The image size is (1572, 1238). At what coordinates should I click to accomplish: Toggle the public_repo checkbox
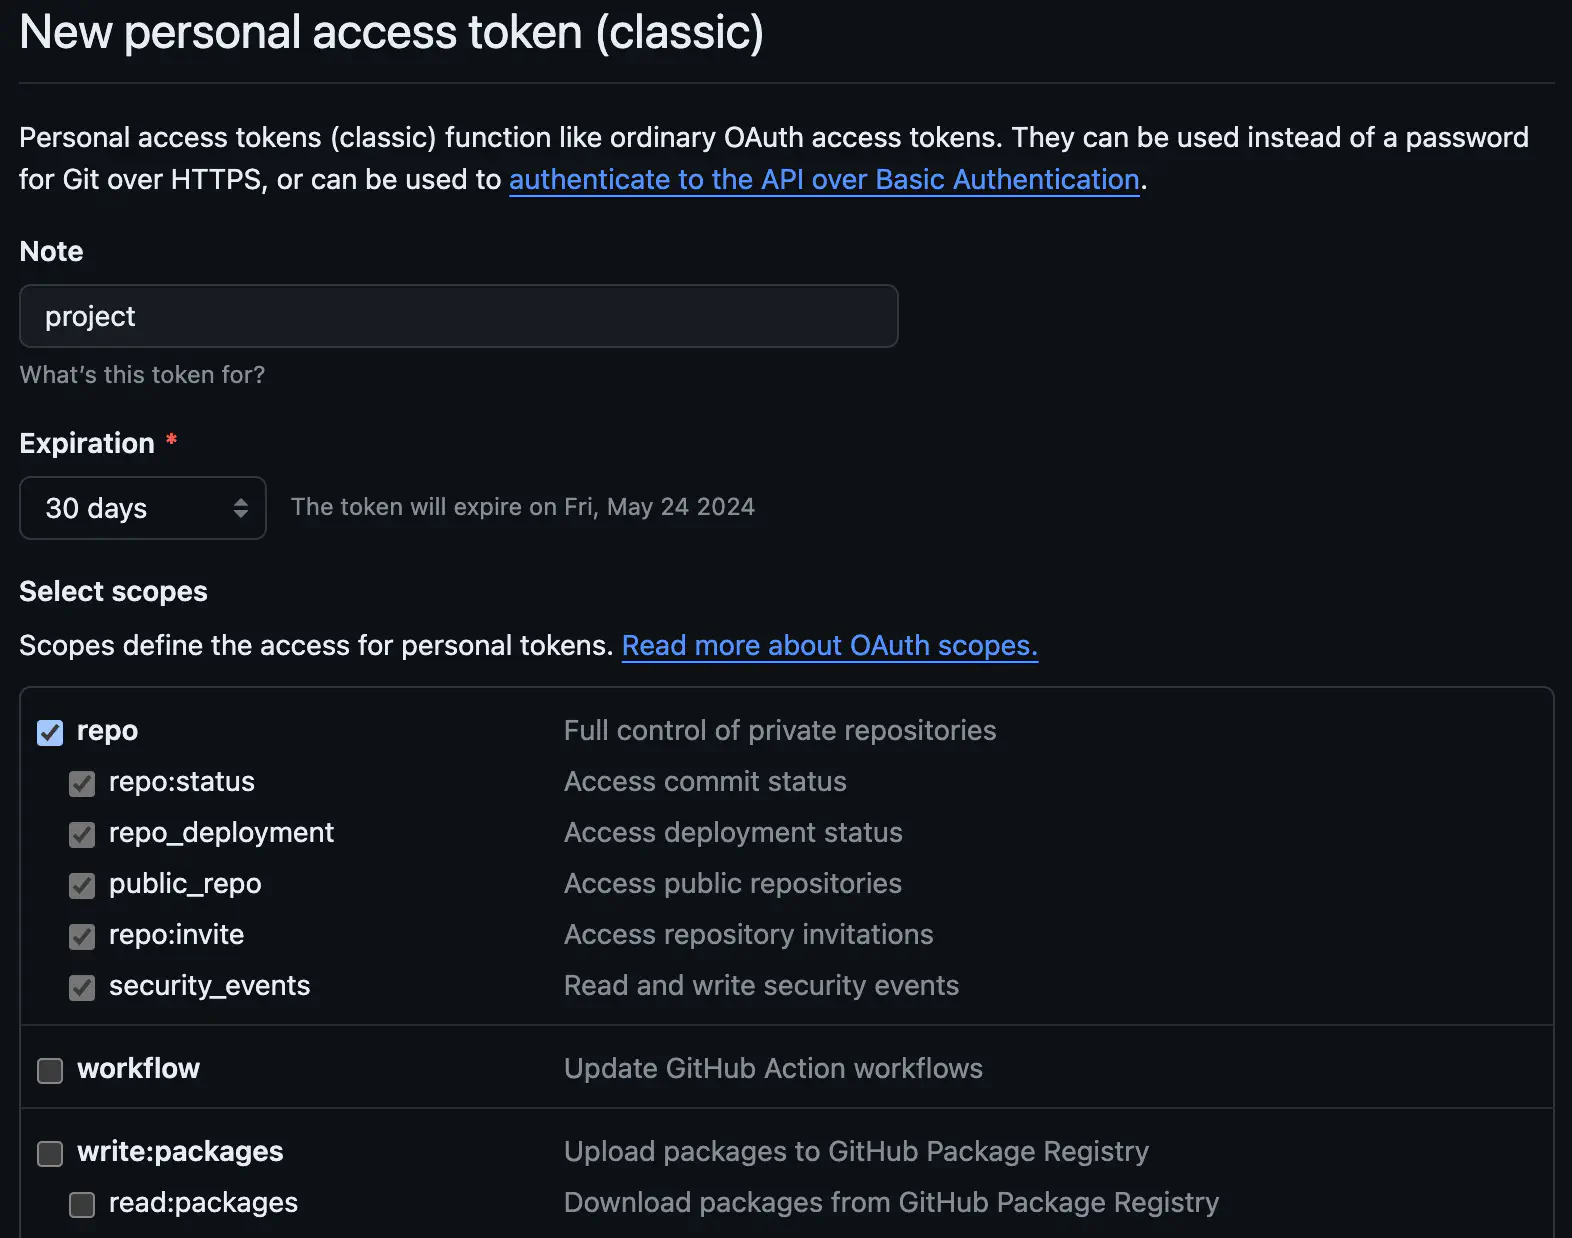[x=81, y=886]
